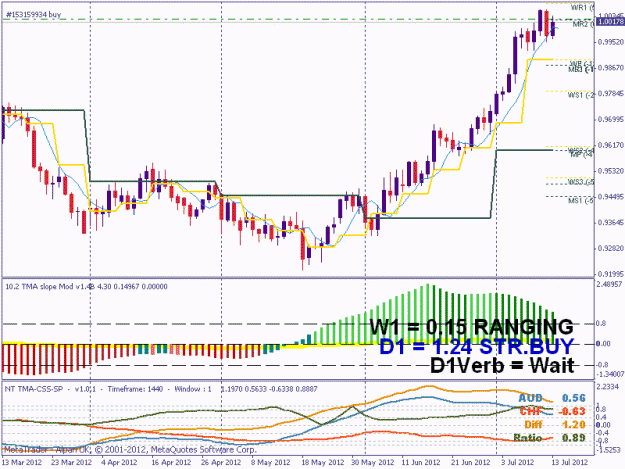This screenshot has height=469, width=625.
Task: Click date label 23 Mar 2012
Action: (71, 462)
